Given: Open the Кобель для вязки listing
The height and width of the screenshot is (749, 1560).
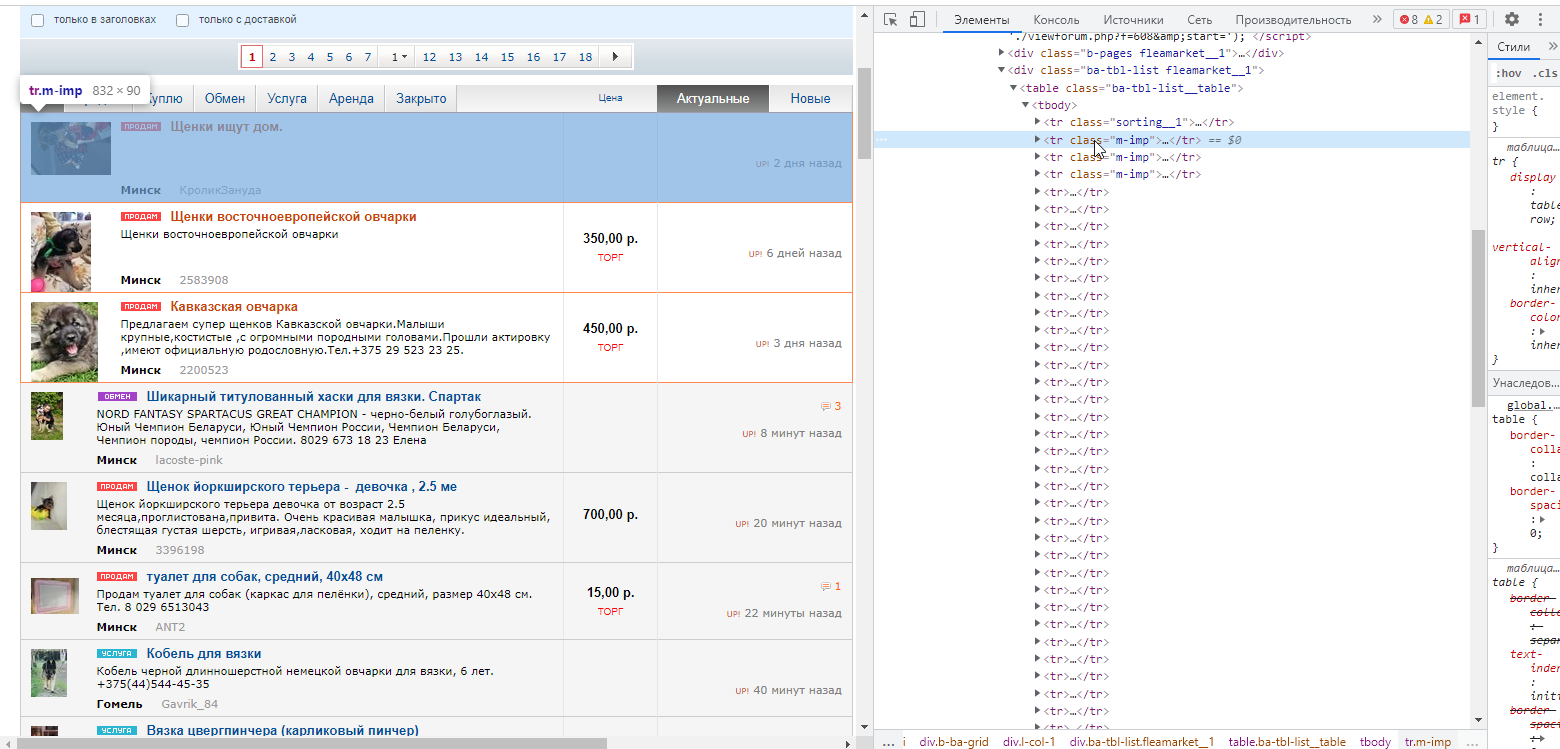Looking at the screenshot, I should coord(203,654).
